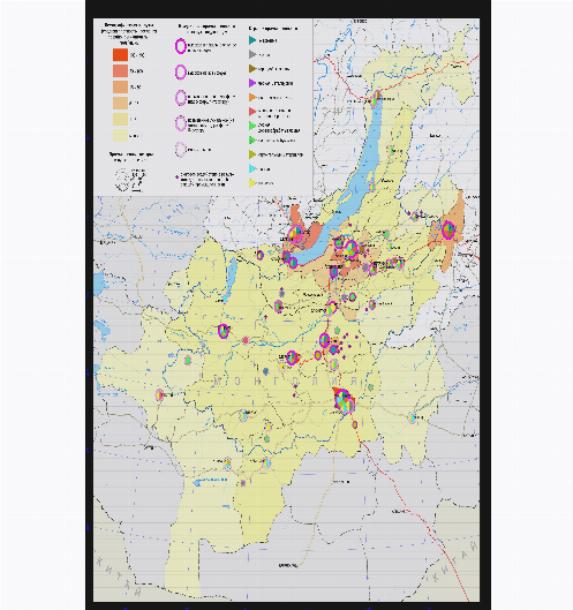The height and width of the screenshot is (610, 573).
Task: Select the small purple dot legend symbol
Action: (x=177, y=177)
